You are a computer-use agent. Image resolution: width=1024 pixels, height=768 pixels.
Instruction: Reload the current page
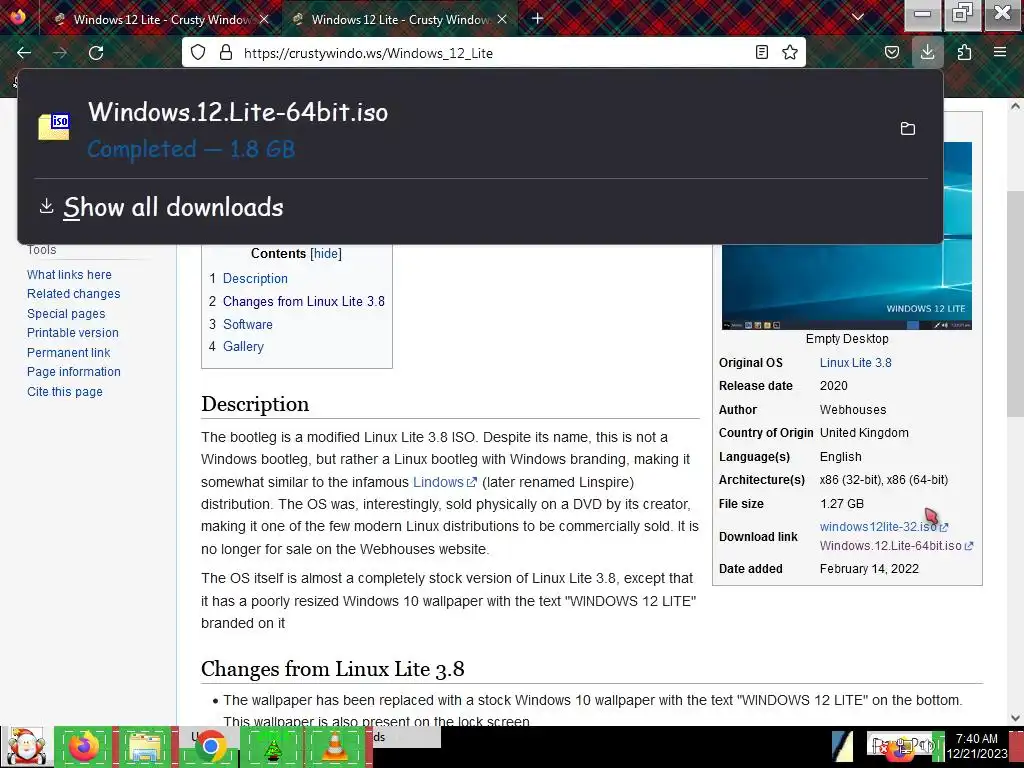click(x=96, y=52)
